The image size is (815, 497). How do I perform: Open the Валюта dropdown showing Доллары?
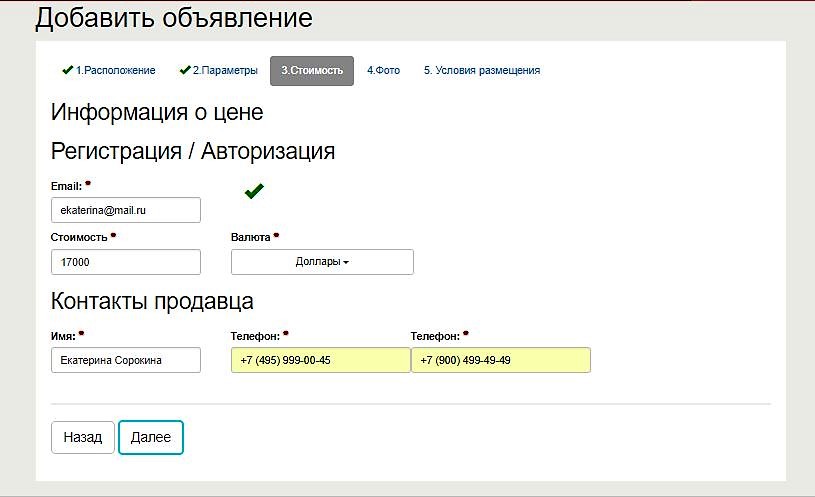pos(322,262)
